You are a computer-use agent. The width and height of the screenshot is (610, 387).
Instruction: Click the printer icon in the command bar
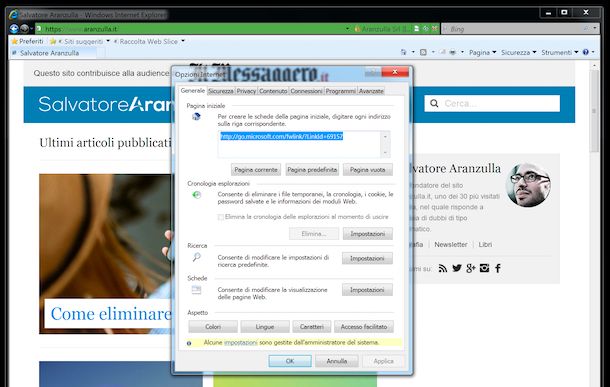point(452,52)
